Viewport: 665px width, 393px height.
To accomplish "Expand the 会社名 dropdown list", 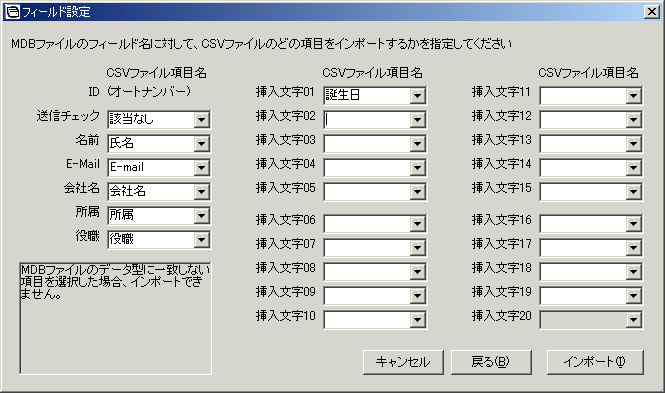I will (201, 192).
